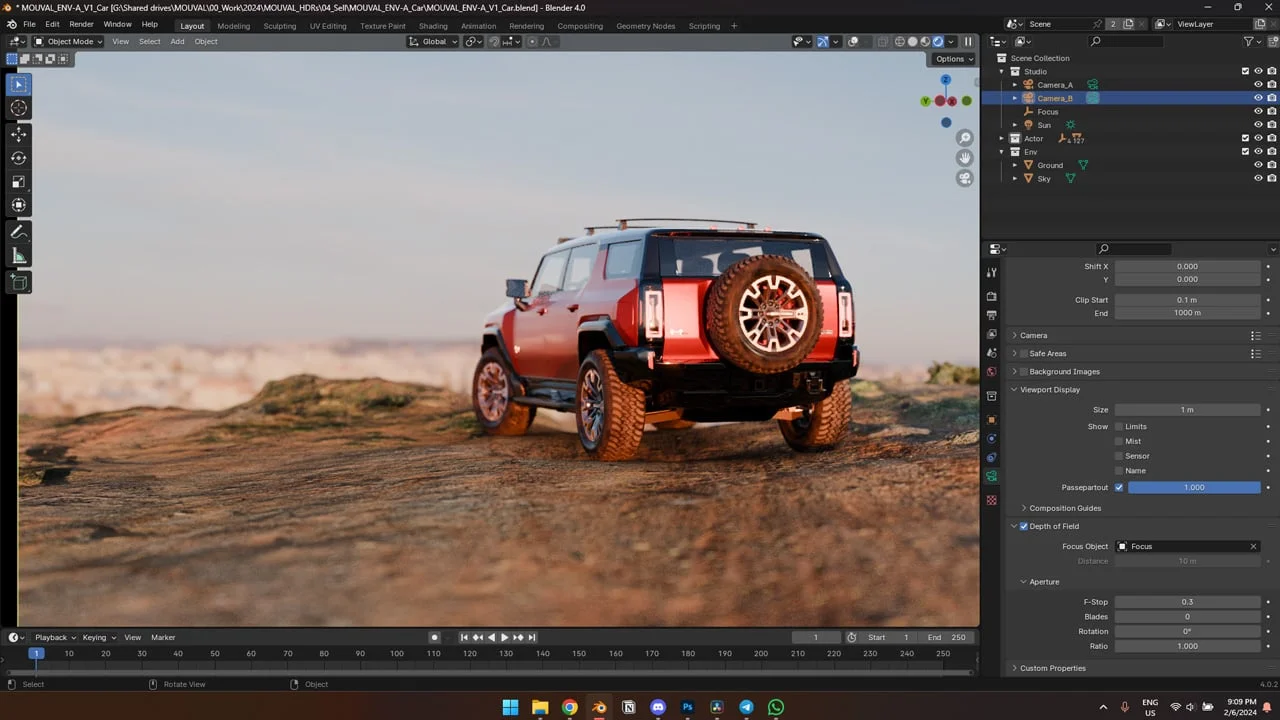The width and height of the screenshot is (1280, 720).
Task: Open the Global transform orientation dropdown
Action: pos(432,41)
